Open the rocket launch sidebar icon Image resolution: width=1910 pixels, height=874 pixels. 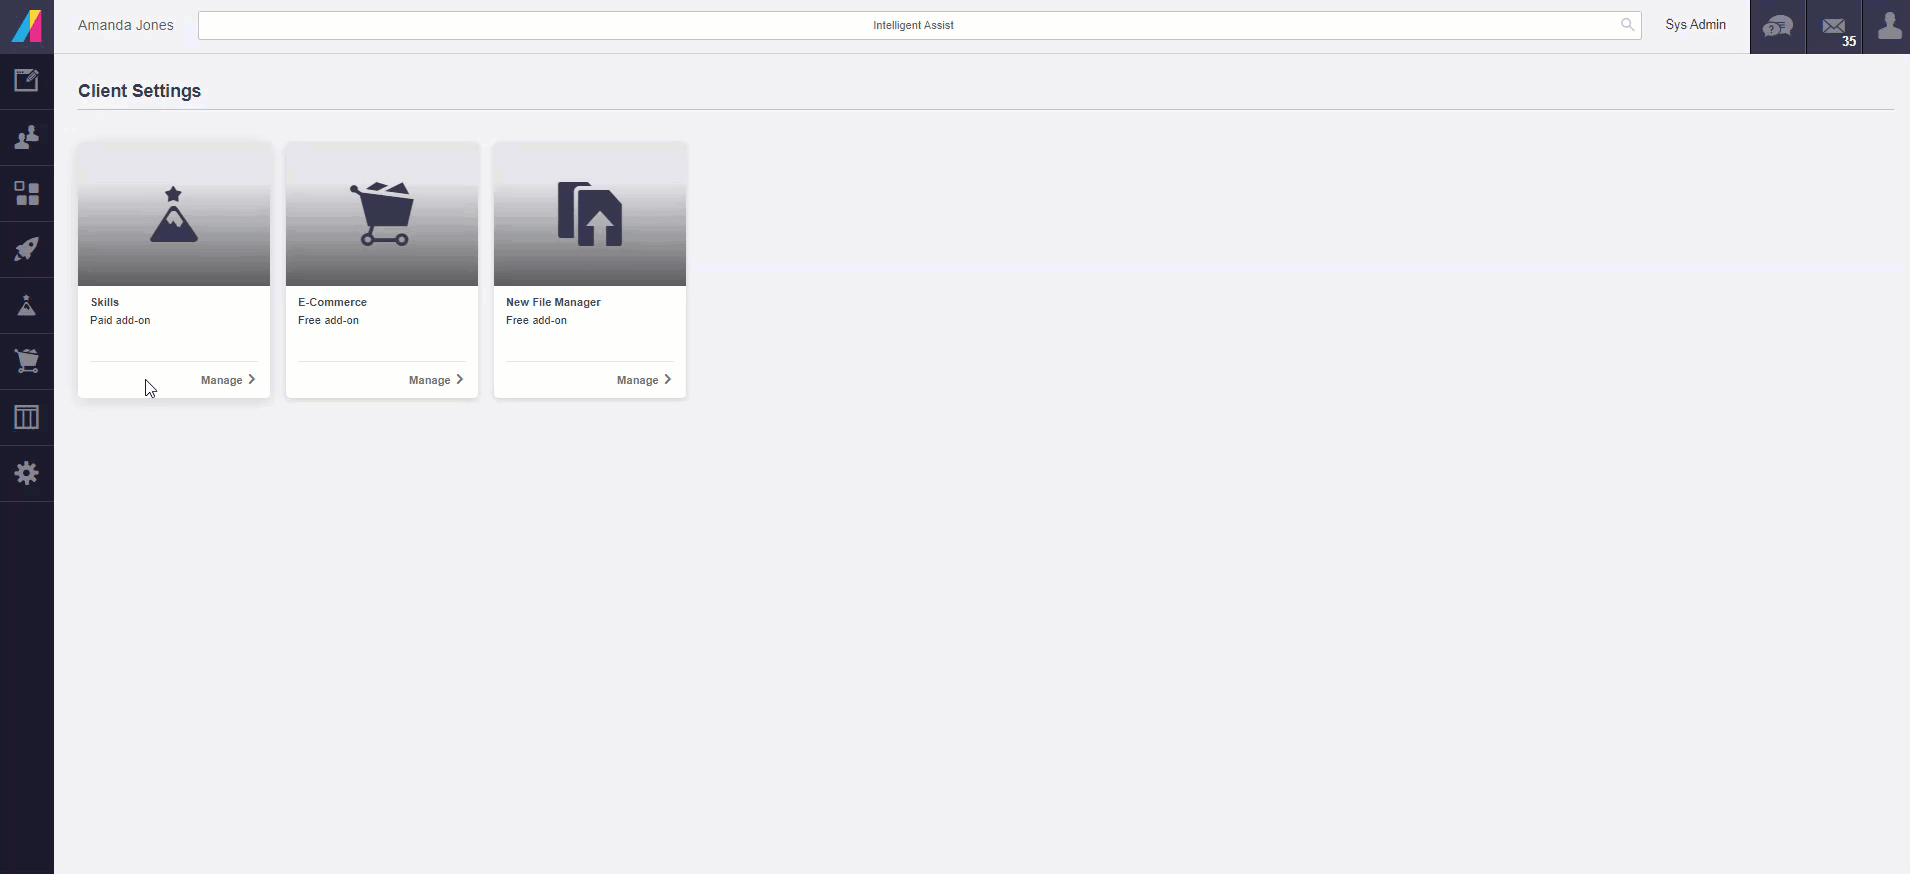(x=27, y=249)
